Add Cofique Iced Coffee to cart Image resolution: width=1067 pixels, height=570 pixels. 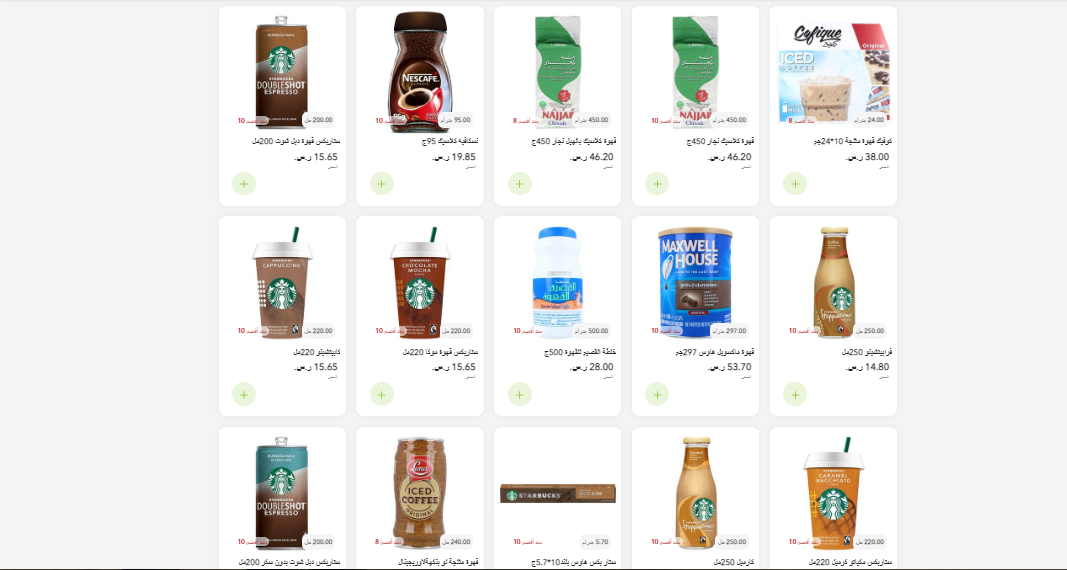(x=795, y=184)
